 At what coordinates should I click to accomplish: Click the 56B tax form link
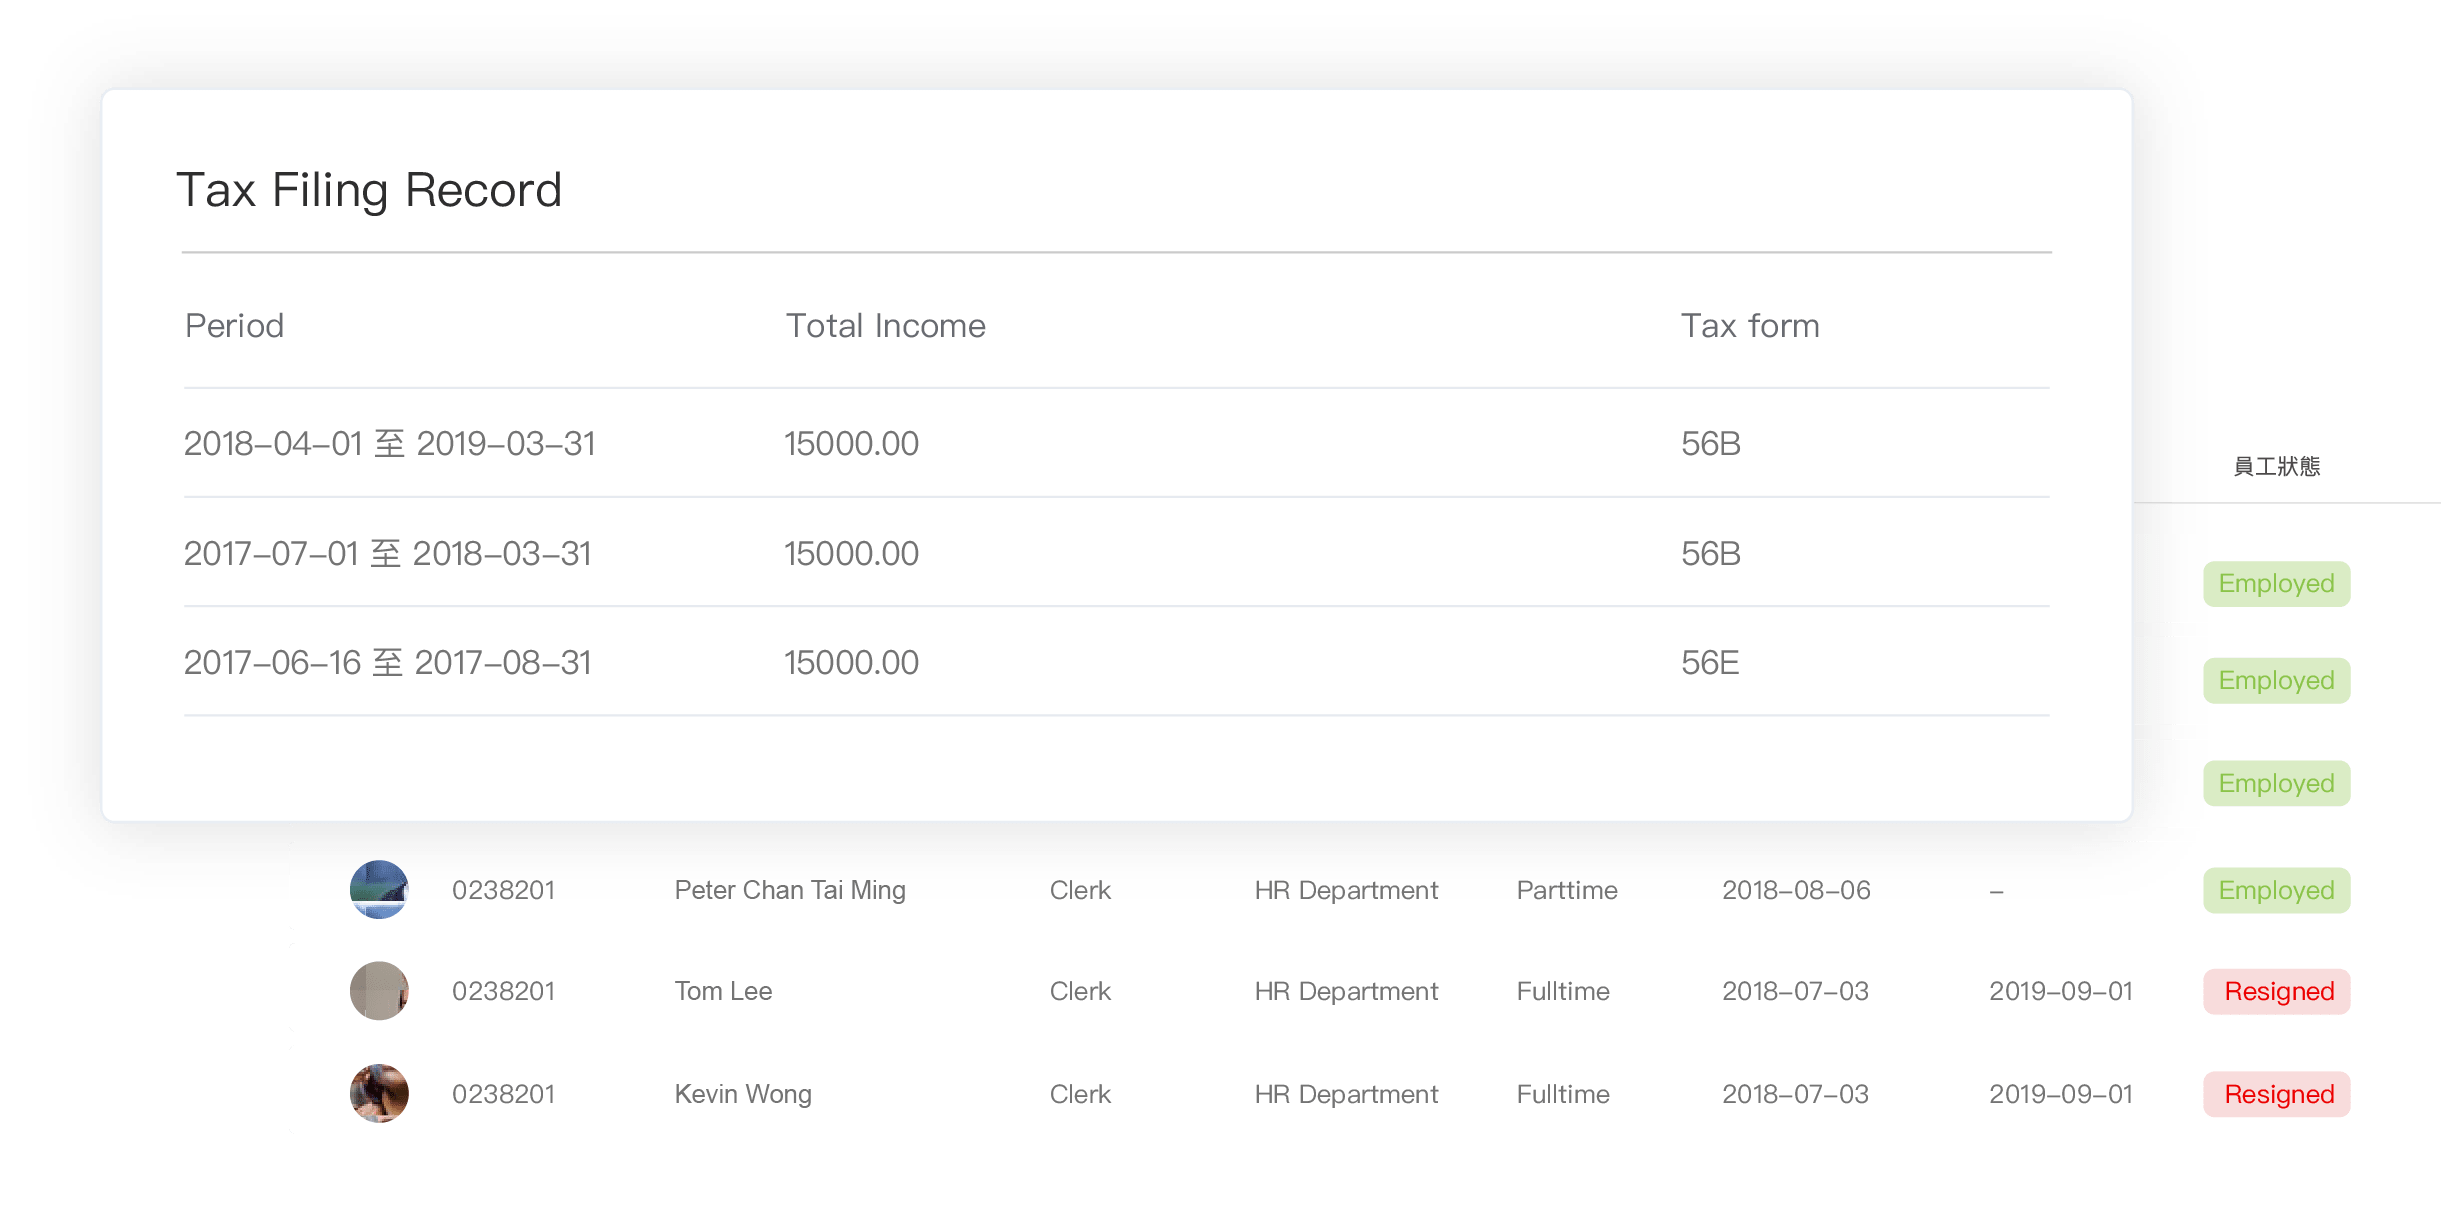(x=1709, y=443)
